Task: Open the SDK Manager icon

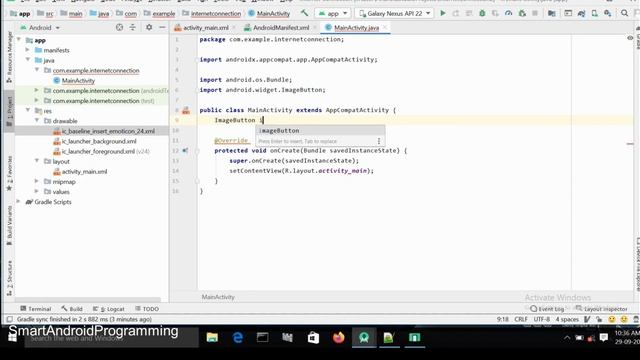Action: (608, 13)
